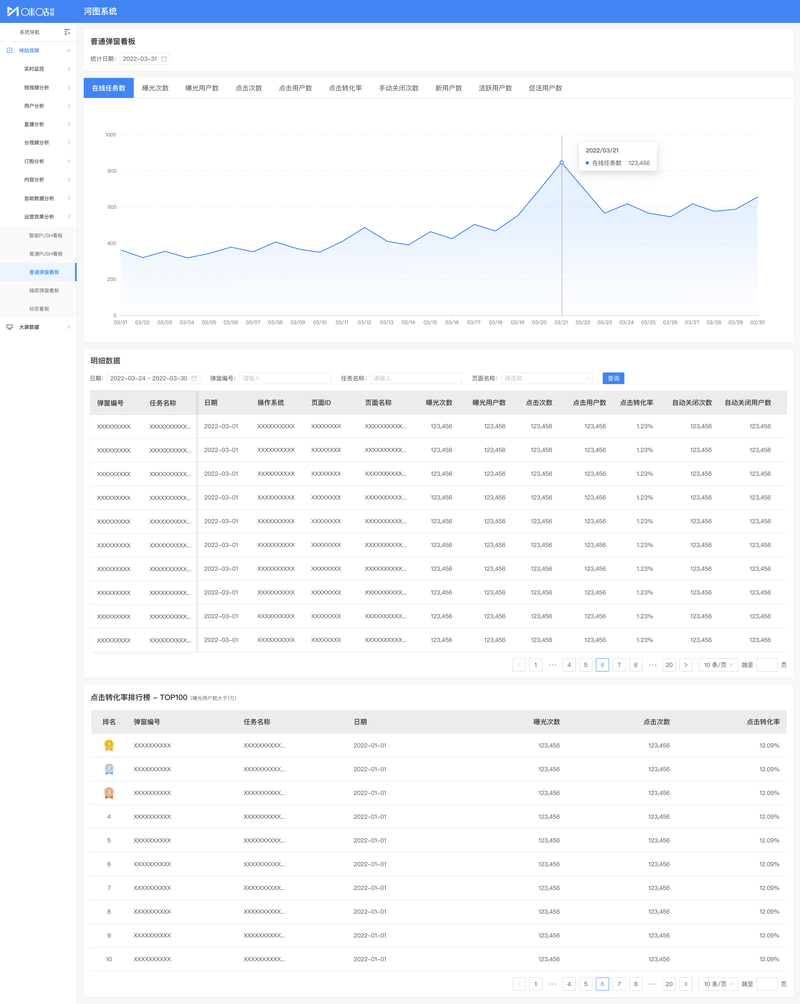The image size is (800, 1004).
Task: Expand the 订购分析 submenu arrow
Action: click(69, 161)
